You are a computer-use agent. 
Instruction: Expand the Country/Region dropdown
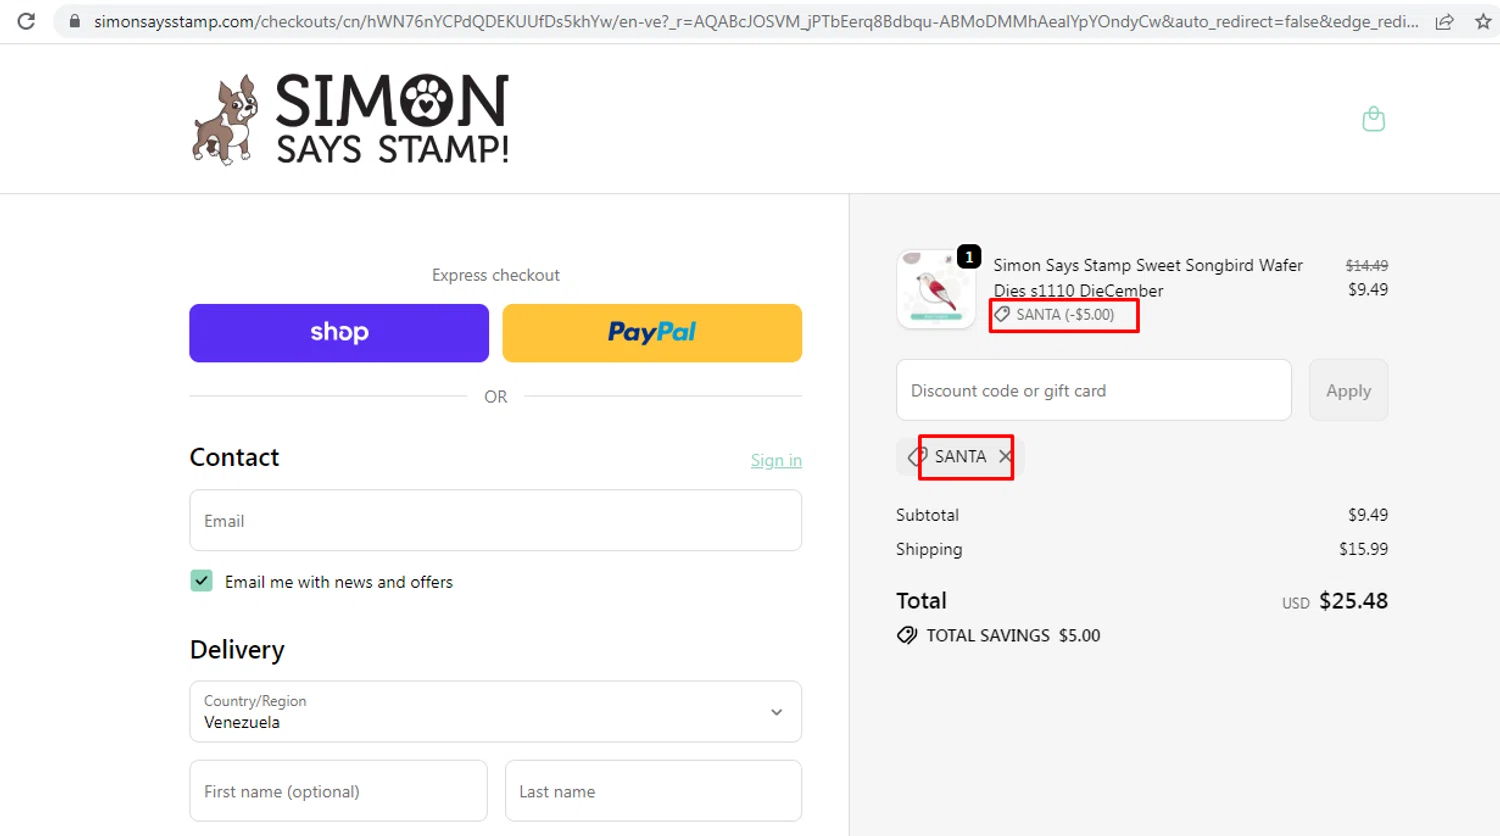pyautogui.click(x=495, y=712)
